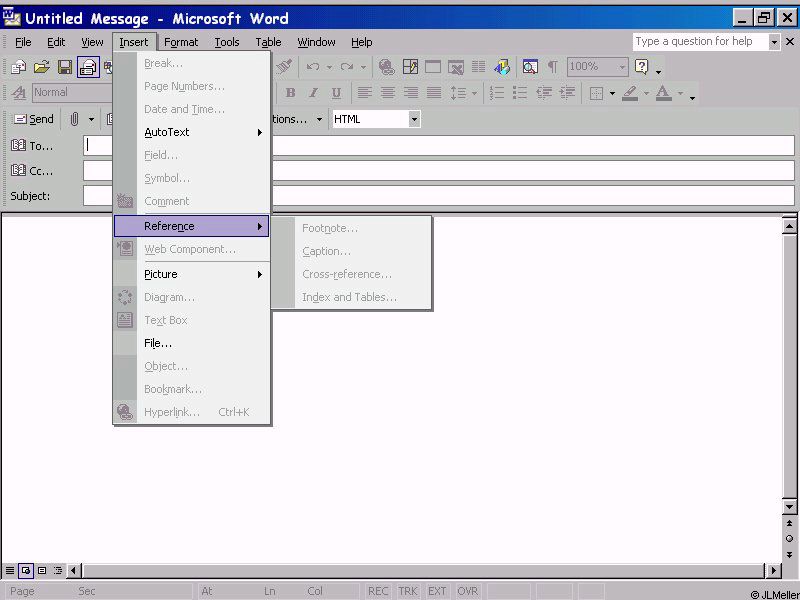Screen dimensions: 800x600
Task: Toggle OVR overtype mode in status bar
Action: coord(468,591)
